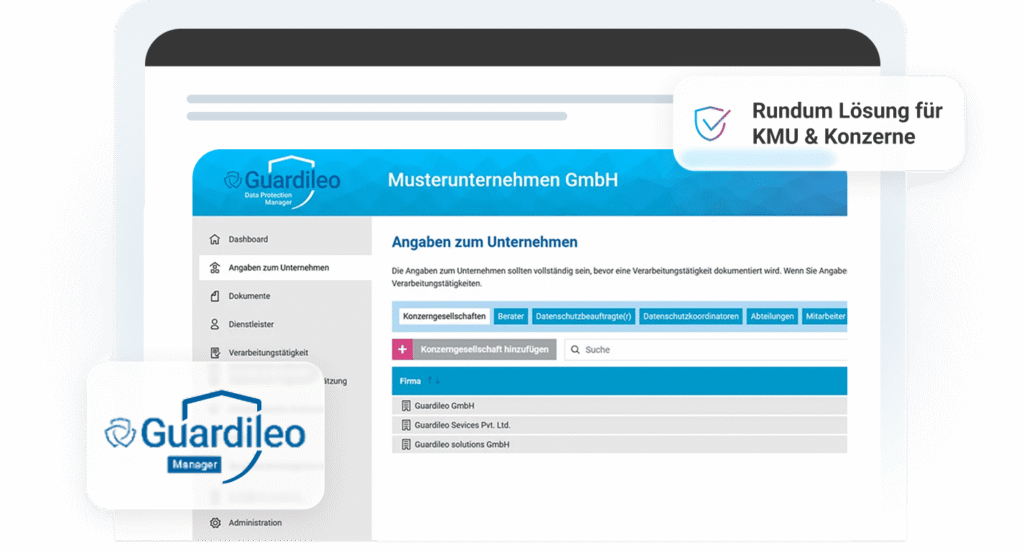
Task: Click the pink plus icon
Action: point(402,349)
